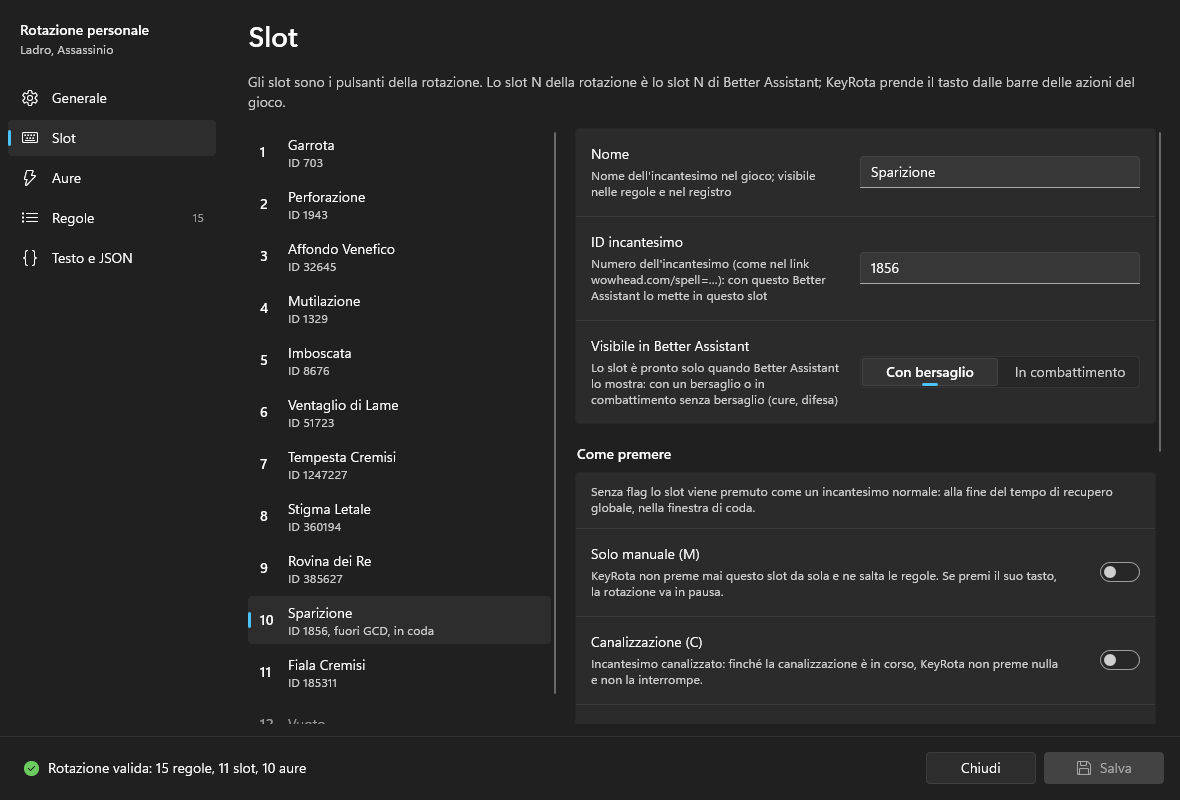Click the Slot keyboard icon
Viewport: 1180px width, 800px height.
(x=30, y=138)
